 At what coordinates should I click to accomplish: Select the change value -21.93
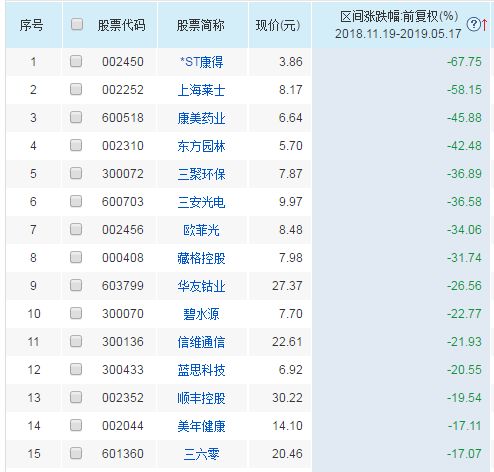point(464,342)
